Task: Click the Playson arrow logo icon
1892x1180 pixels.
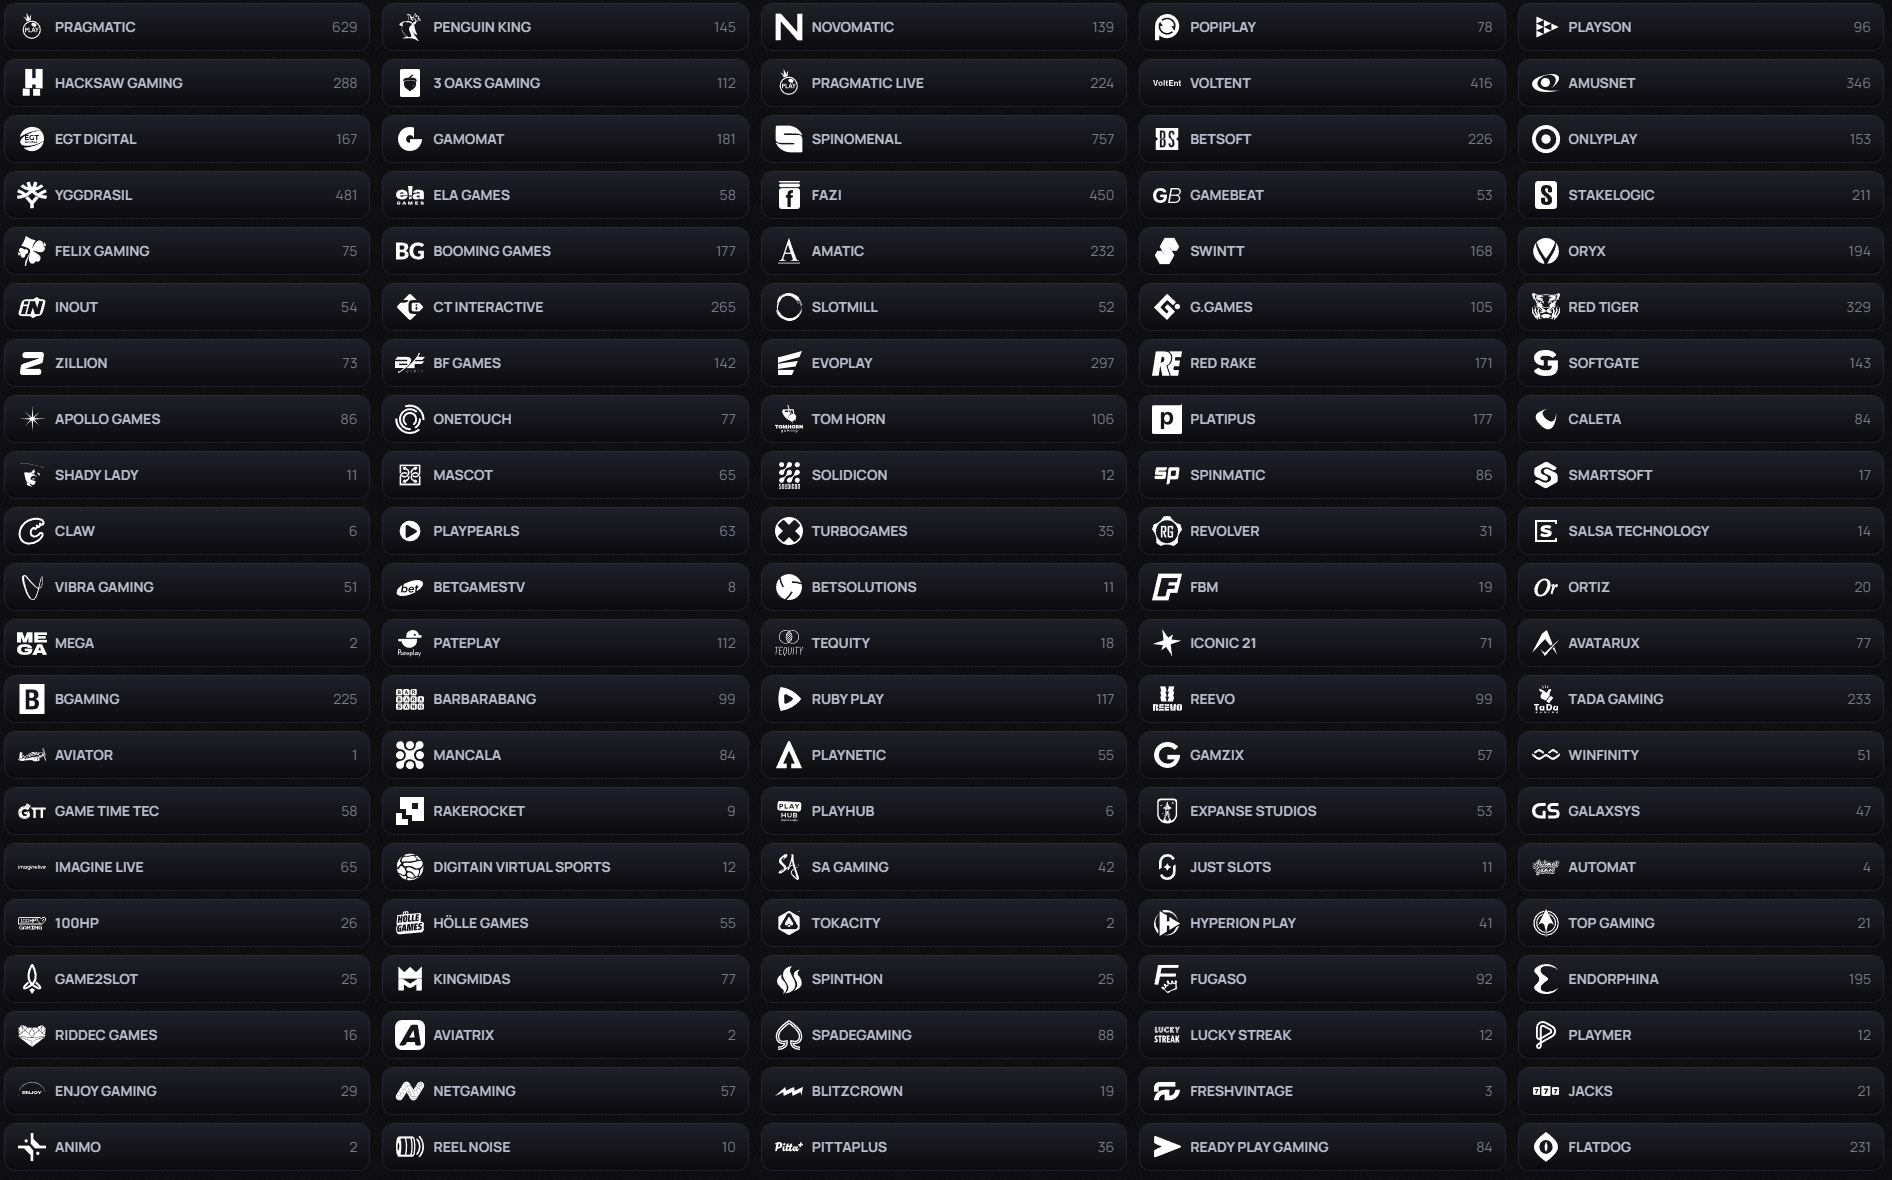Action: coord(1546,27)
